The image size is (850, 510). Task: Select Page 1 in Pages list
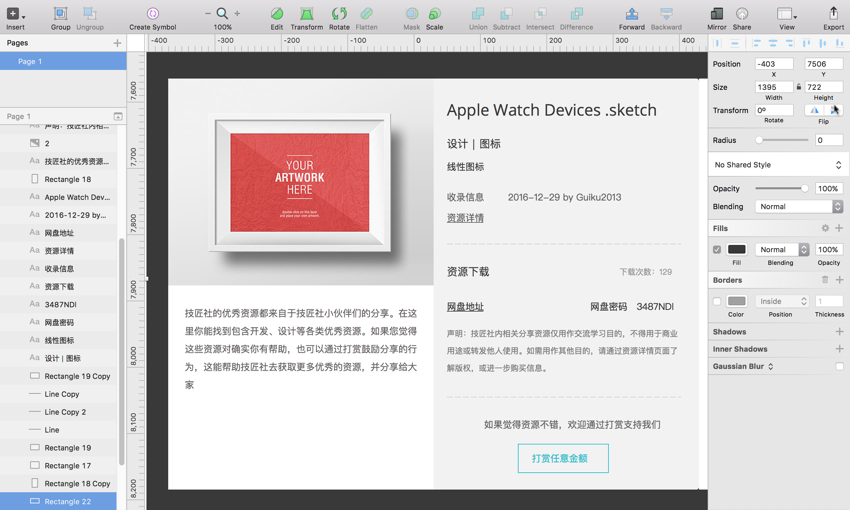(x=62, y=61)
